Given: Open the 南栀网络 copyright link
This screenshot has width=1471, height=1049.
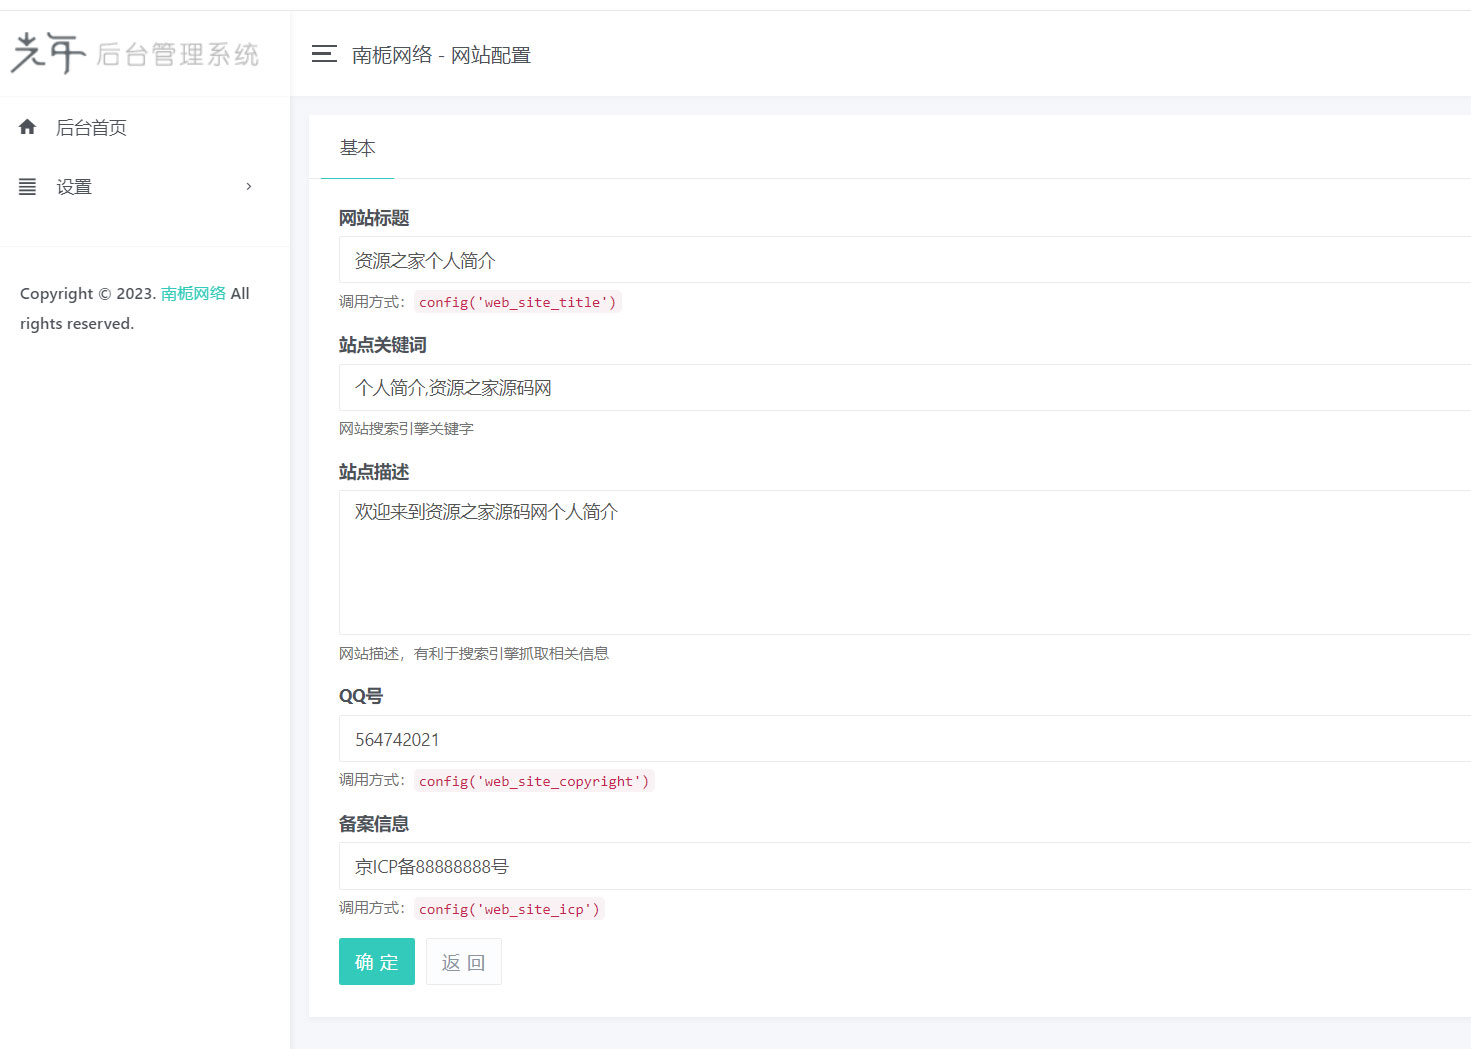Looking at the screenshot, I should 193,293.
